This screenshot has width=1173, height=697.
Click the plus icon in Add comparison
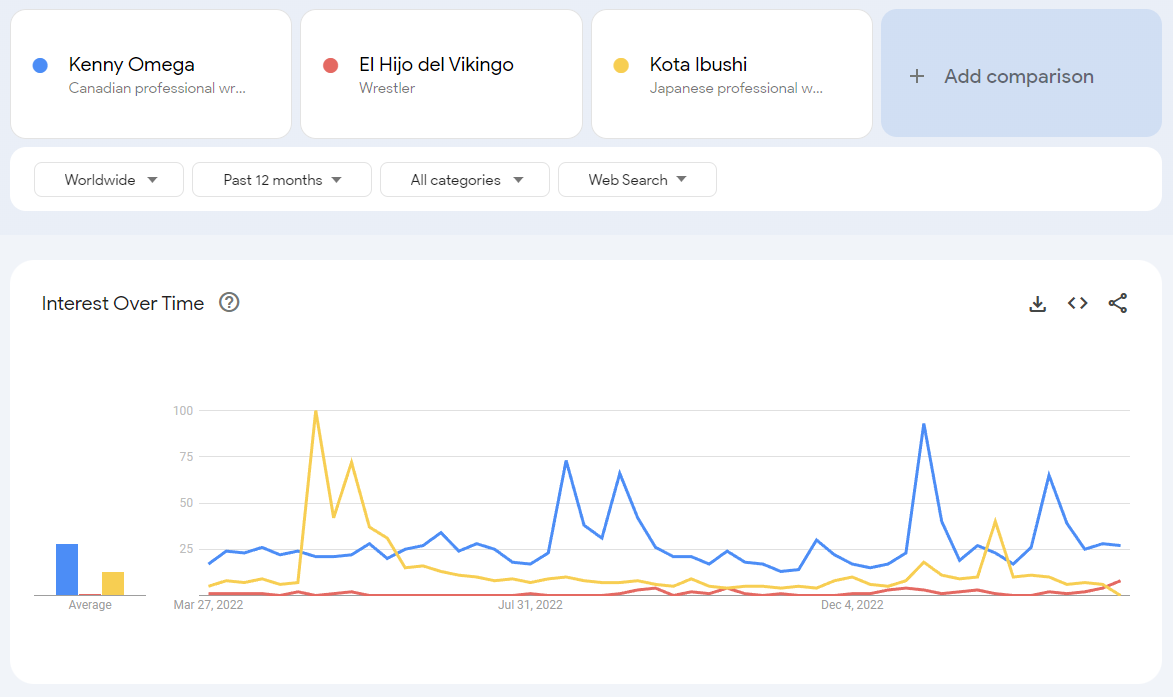coord(917,76)
